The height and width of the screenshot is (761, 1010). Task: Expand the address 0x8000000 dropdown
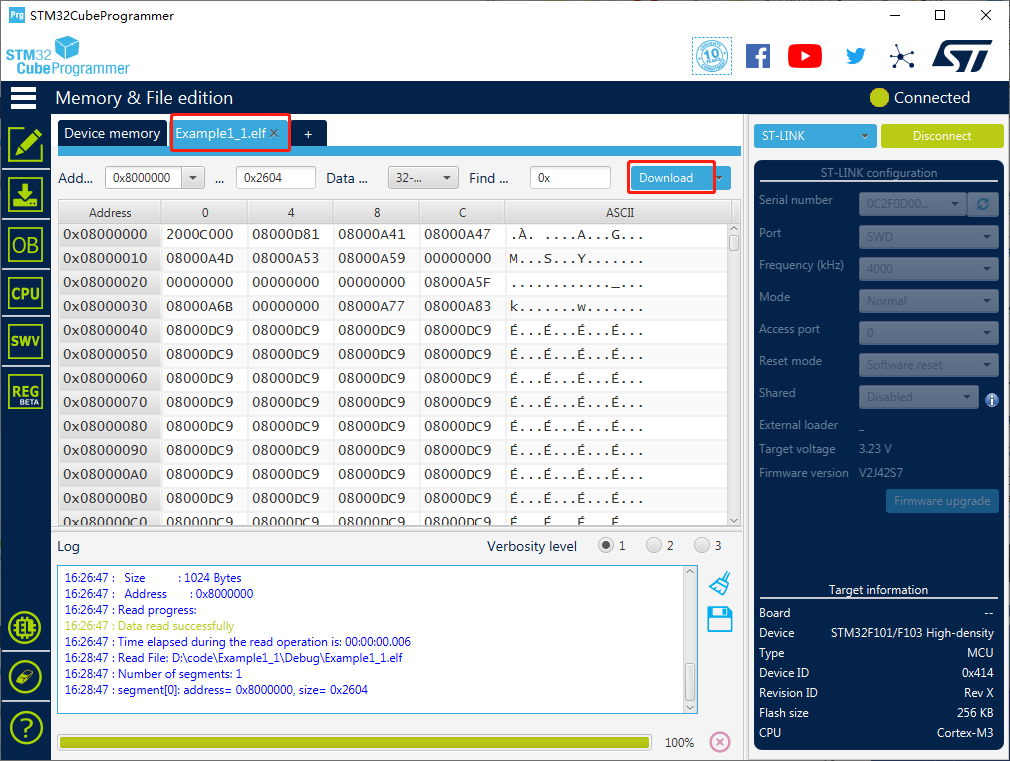point(193,178)
